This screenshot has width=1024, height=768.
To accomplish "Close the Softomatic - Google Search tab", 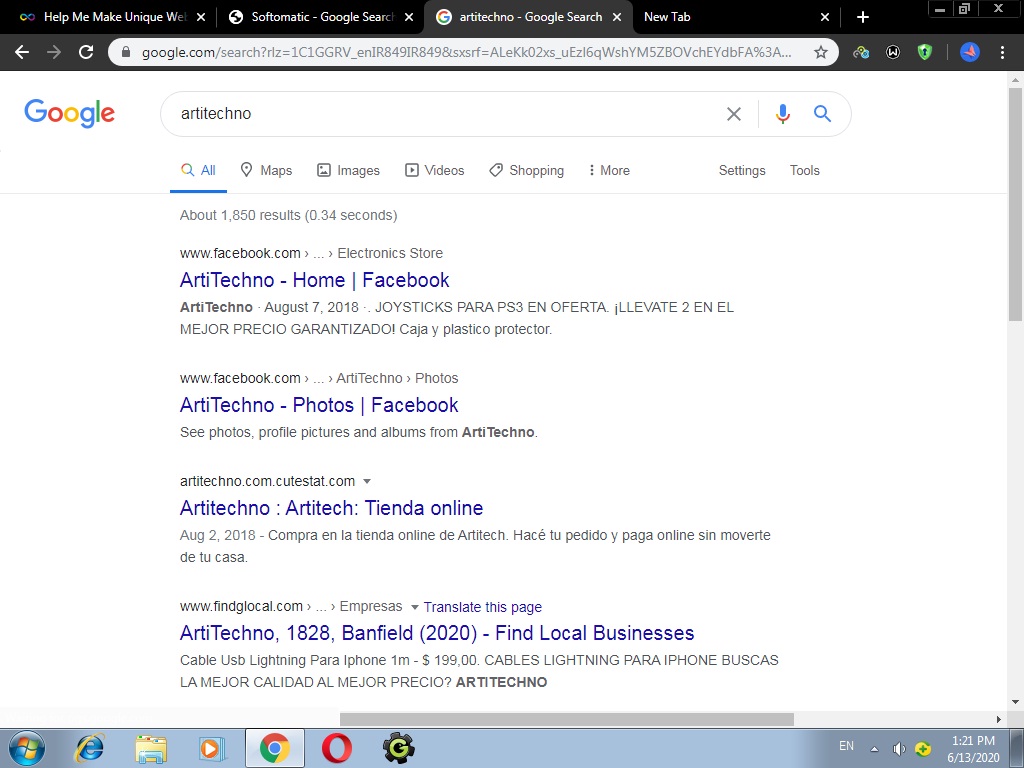I will 409,17.
